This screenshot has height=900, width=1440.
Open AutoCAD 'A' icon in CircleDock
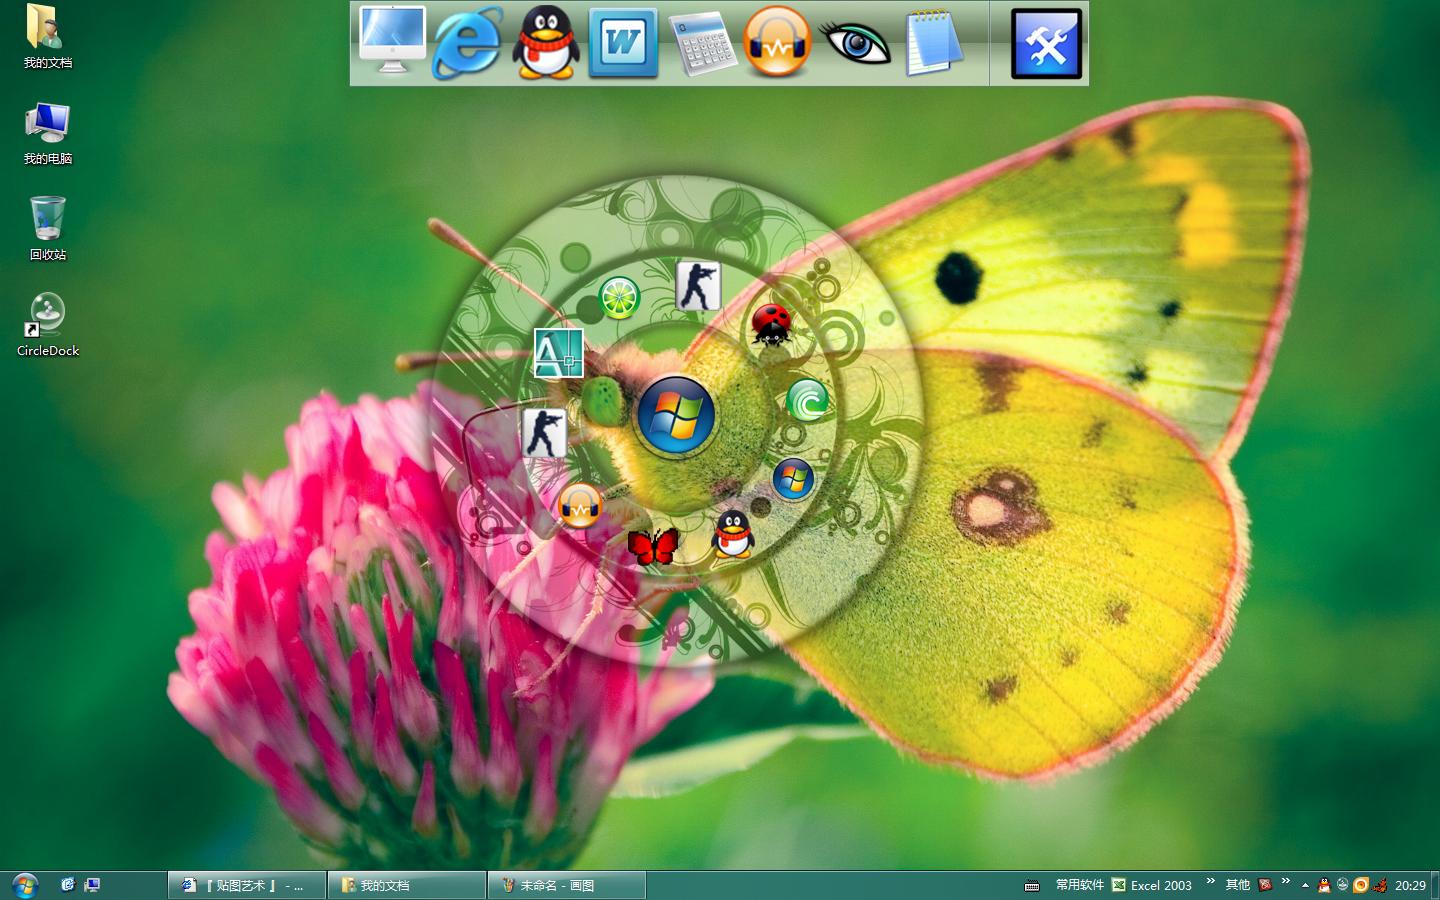[x=558, y=353]
